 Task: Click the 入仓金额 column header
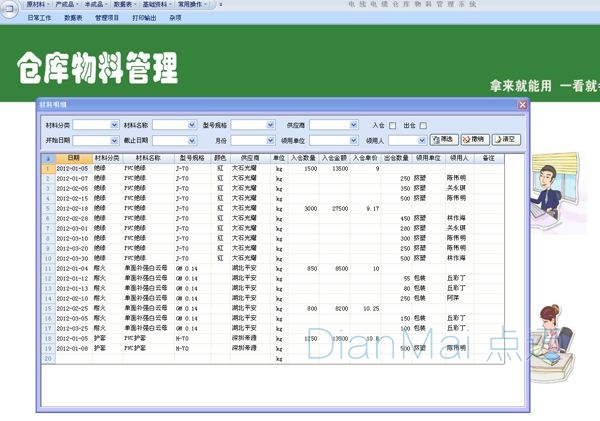point(334,158)
